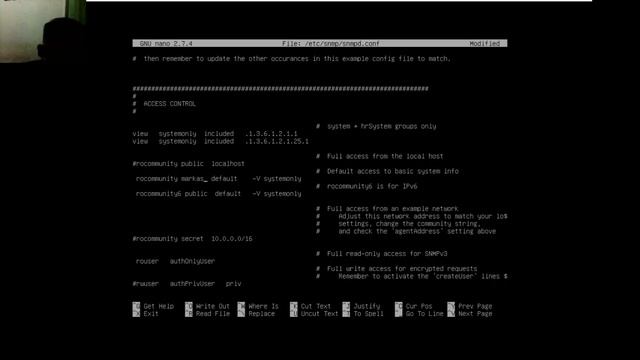Click the Get Help shortcut in nano footer
This screenshot has height=360, width=640.
pos(153,306)
